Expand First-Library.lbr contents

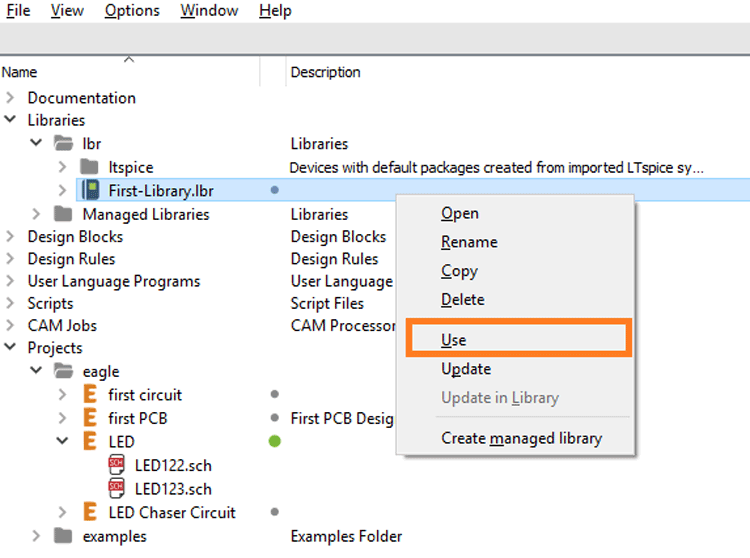click(x=62, y=190)
